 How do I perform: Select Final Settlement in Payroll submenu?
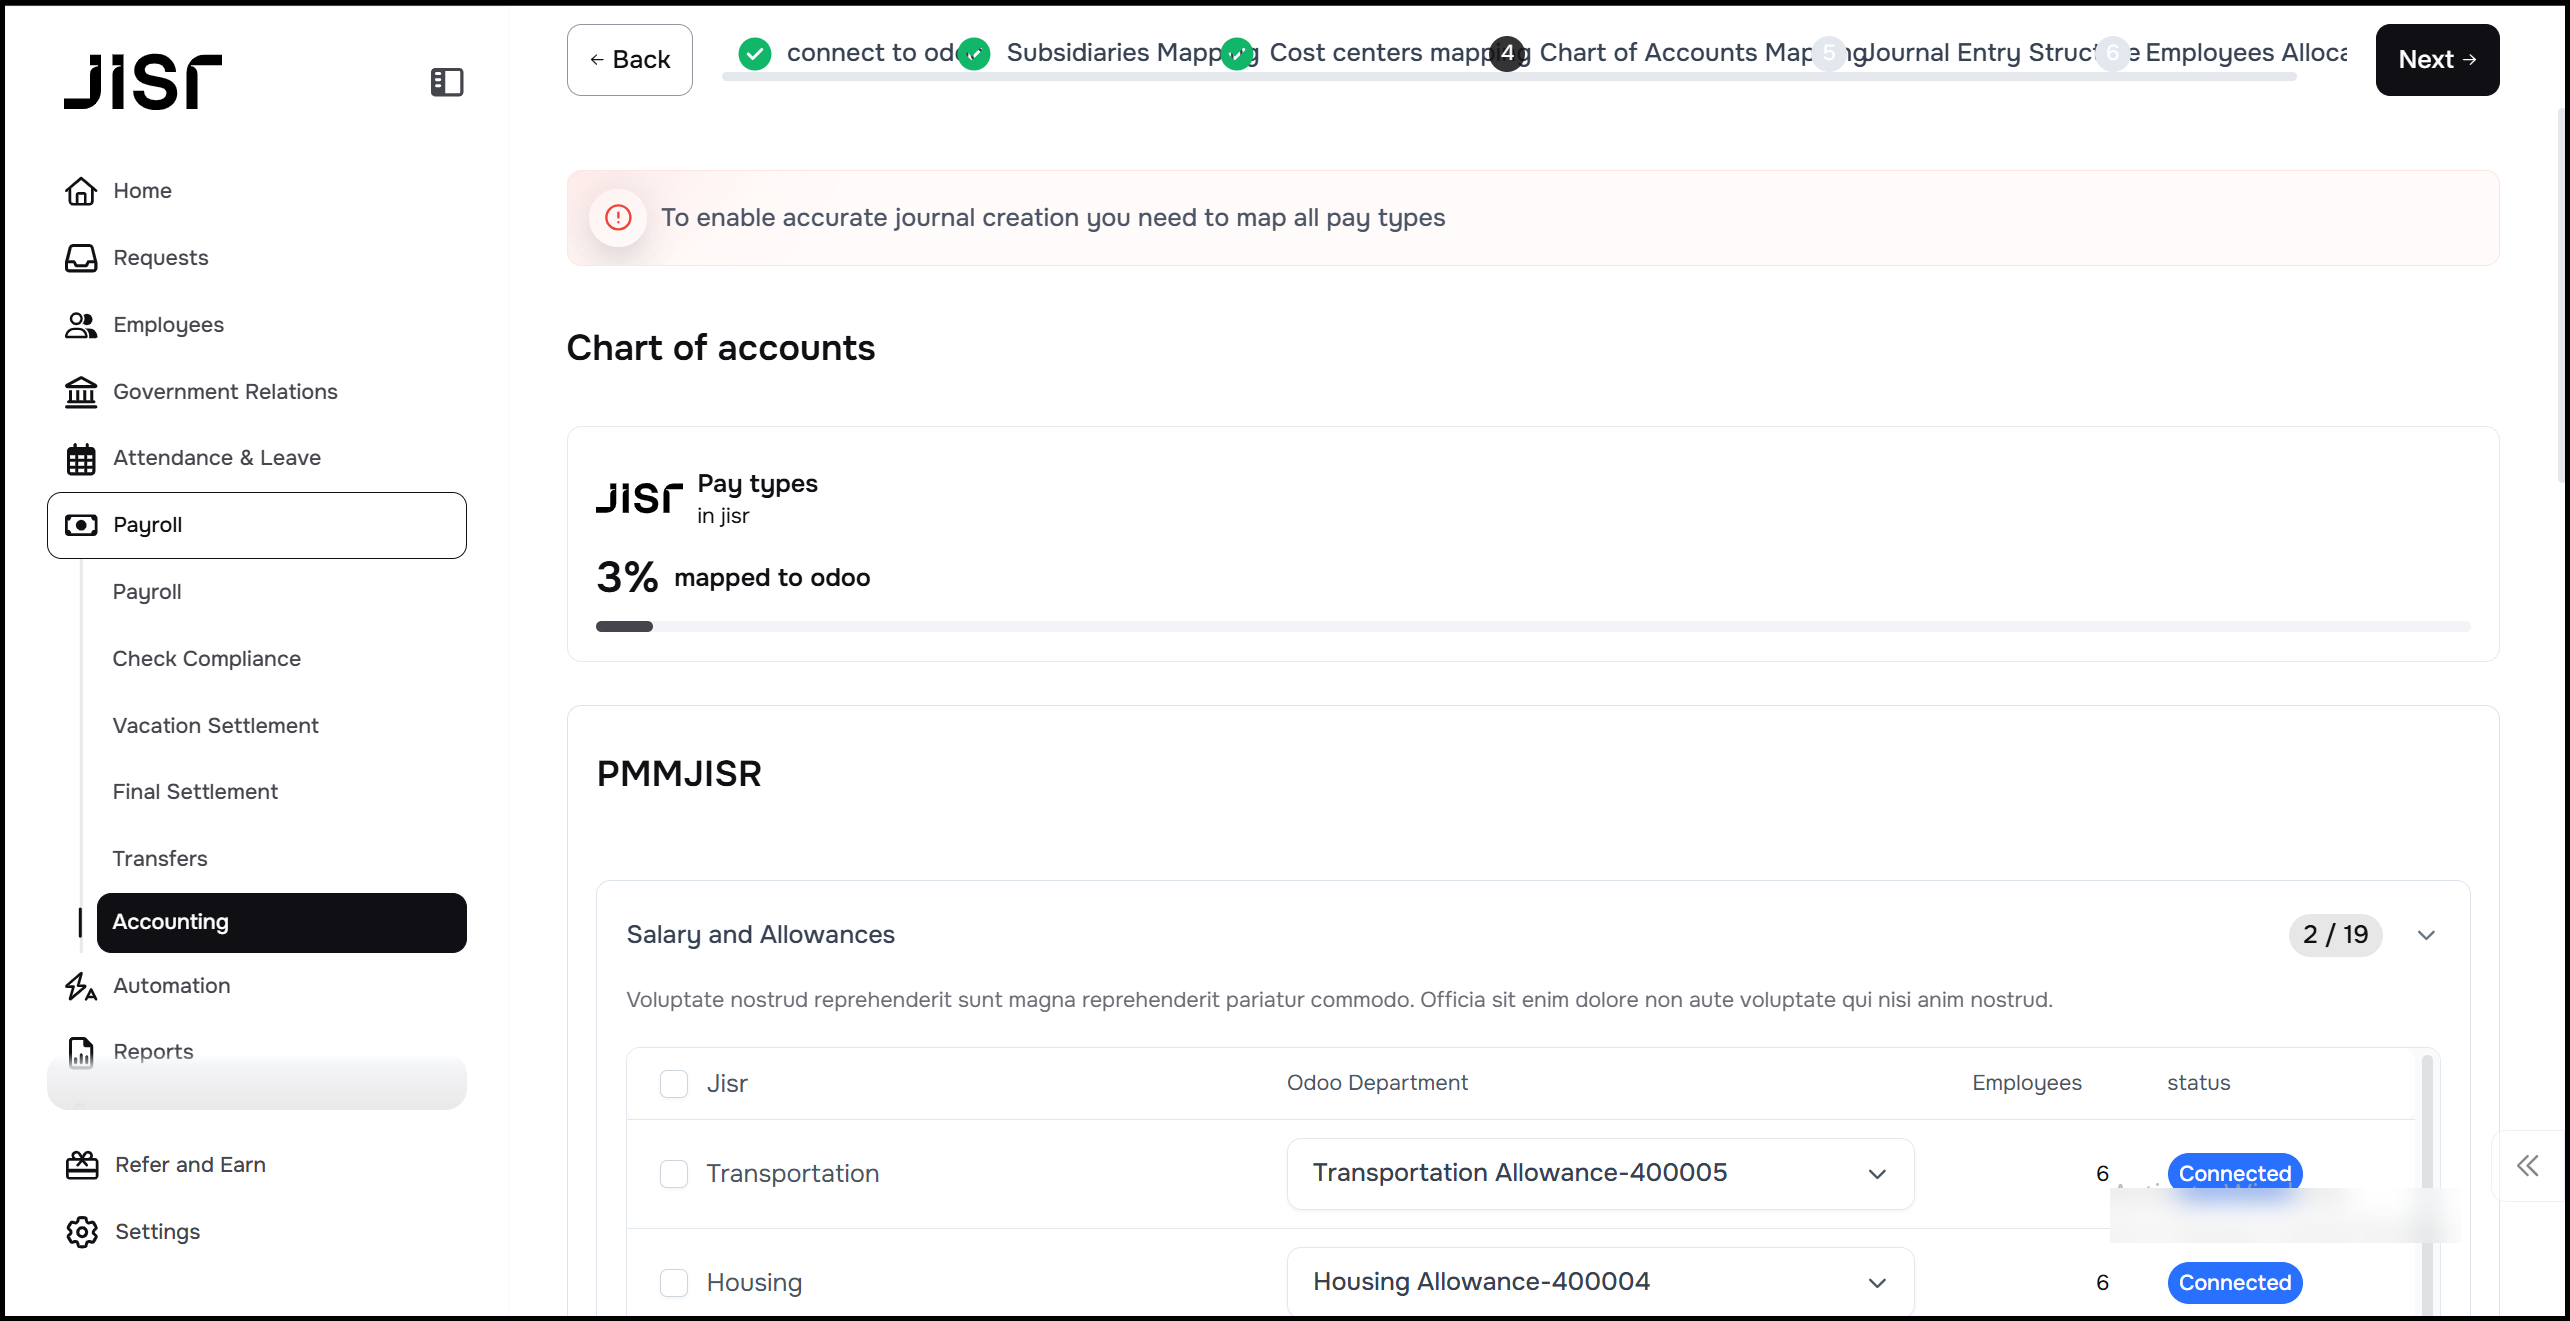[195, 792]
